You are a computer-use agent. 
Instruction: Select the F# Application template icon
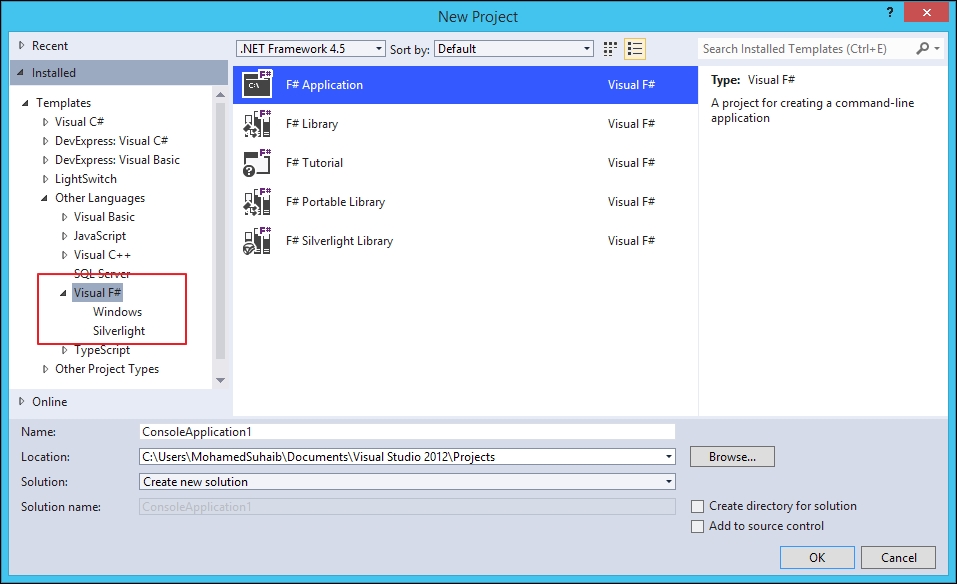click(257, 84)
